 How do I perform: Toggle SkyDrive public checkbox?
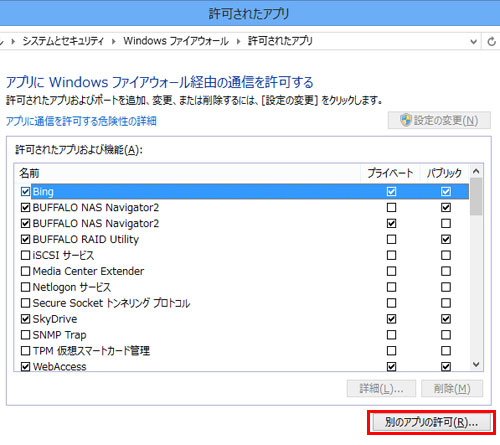point(446,319)
